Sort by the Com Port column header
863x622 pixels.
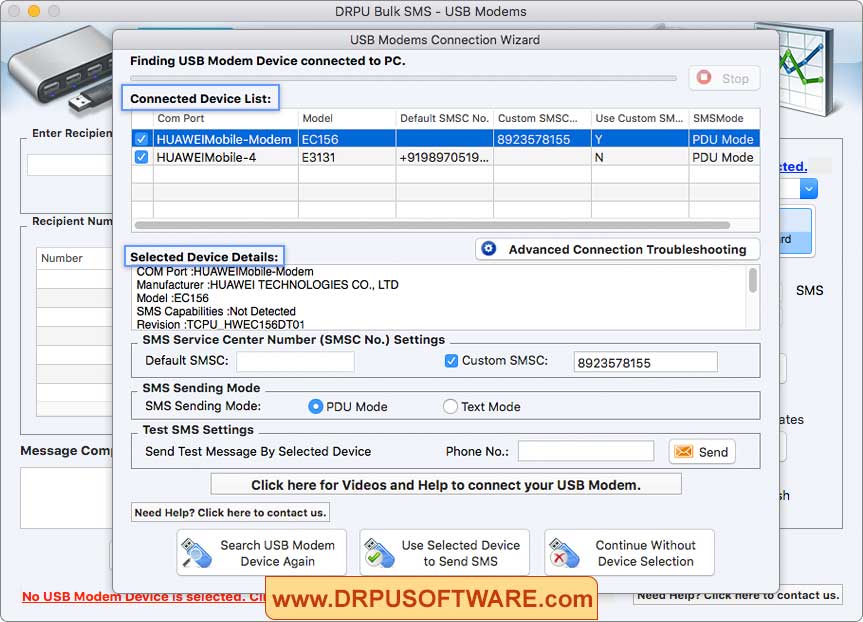click(226, 118)
